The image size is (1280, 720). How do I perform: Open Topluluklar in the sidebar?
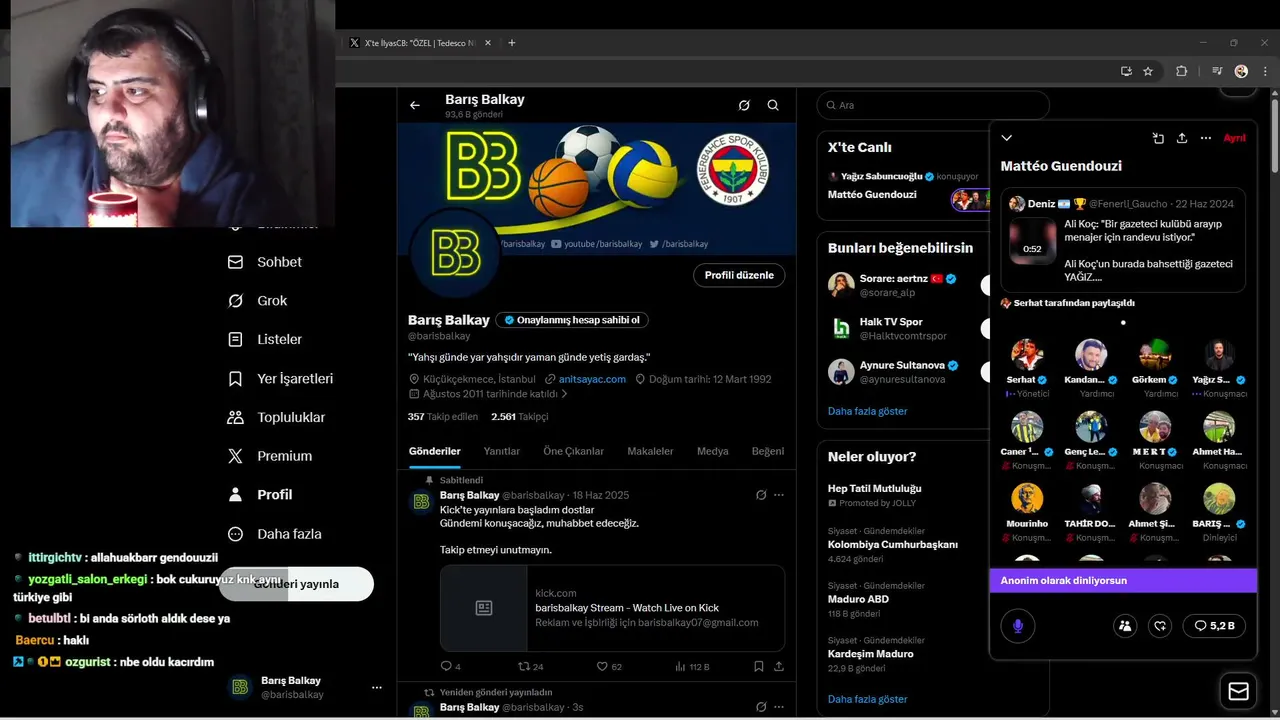277,417
